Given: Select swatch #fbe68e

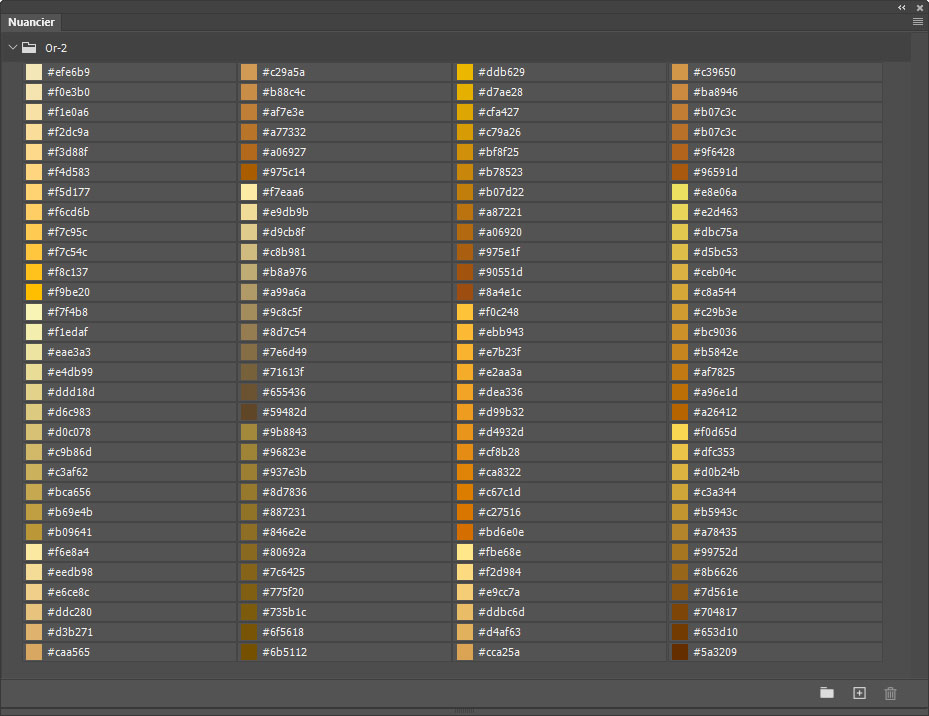Looking at the screenshot, I should (465, 552).
